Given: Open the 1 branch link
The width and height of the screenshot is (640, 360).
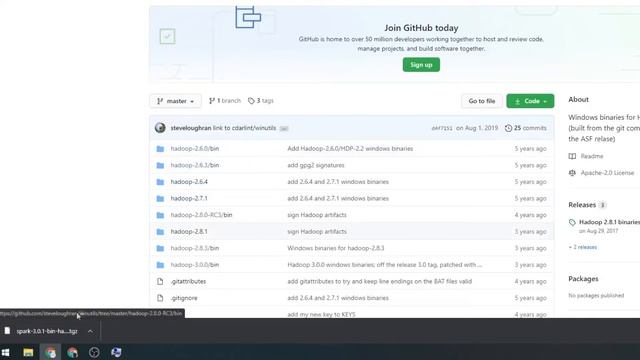Looking at the screenshot, I should [225, 100].
